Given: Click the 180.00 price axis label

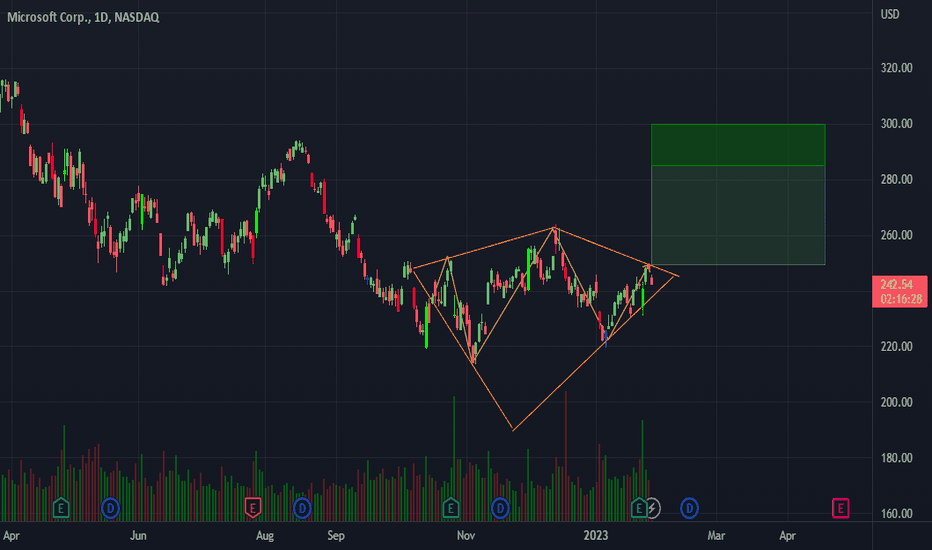Looking at the screenshot, I should click(896, 458).
